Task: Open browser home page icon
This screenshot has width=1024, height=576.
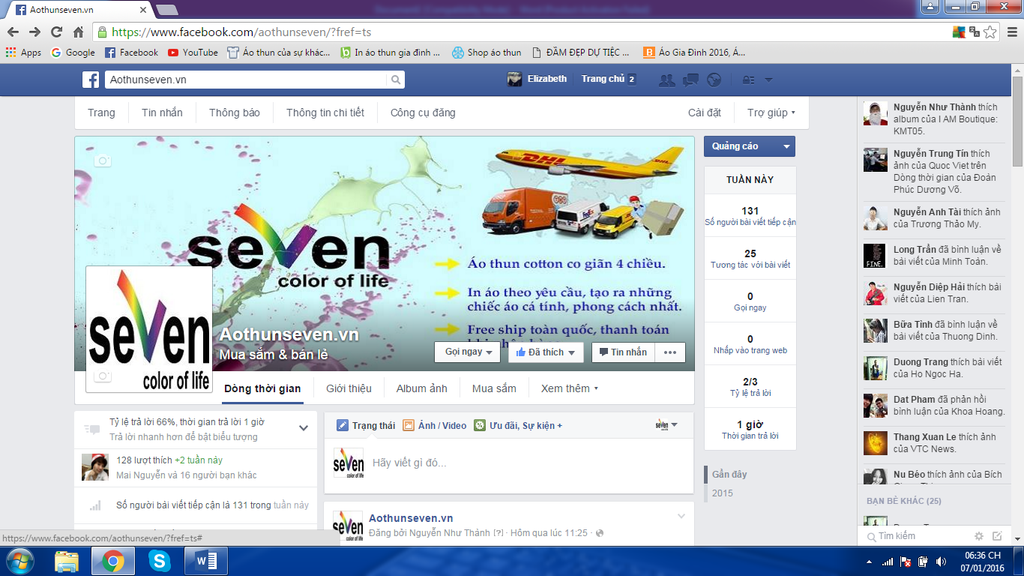Action: pyautogui.click(x=78, y=32)
